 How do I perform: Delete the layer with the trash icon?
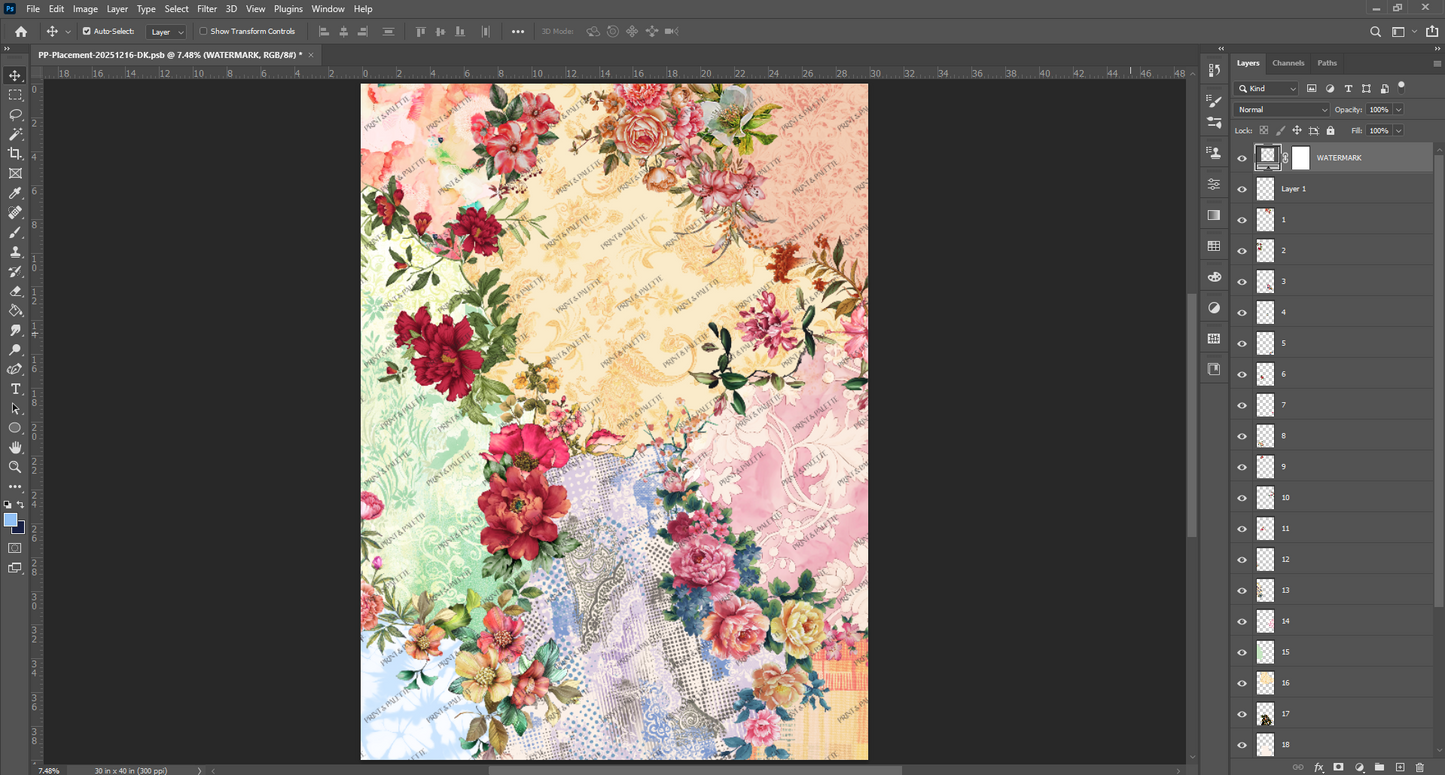pyautogui.click(x=1420, y=767)
